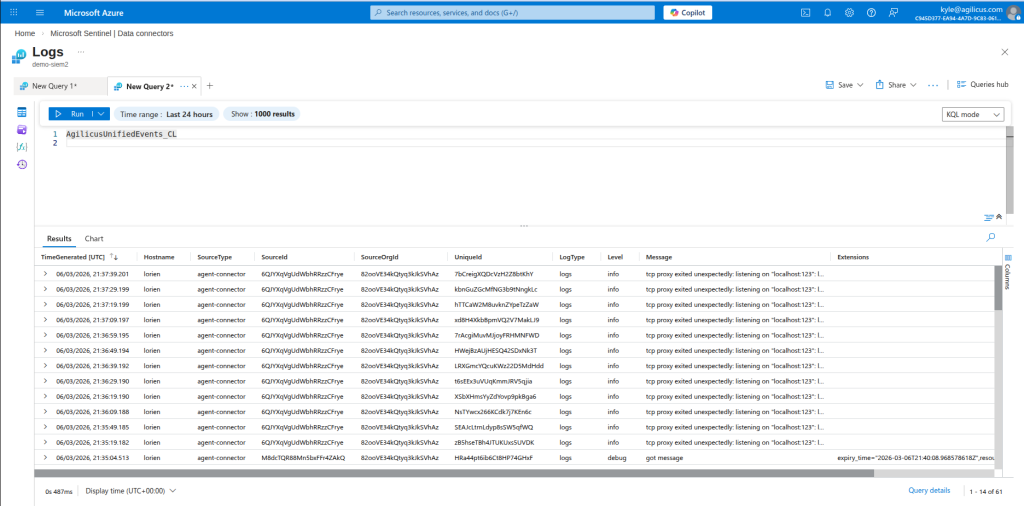Expand the row at 21:36:59.195
Screen dimensions: 1024x506
coord(46,335)
